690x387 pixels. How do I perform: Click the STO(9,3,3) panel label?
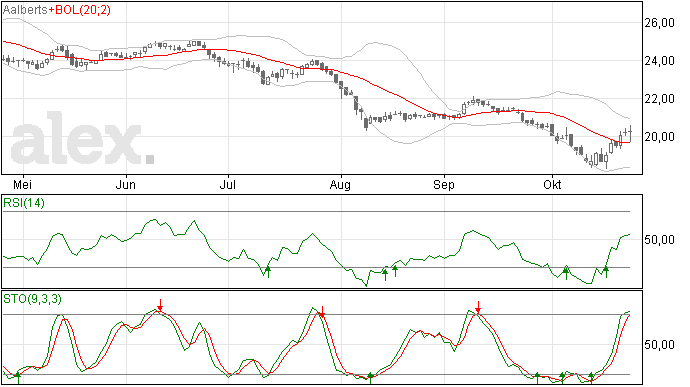pyautogui.click(x=32, y=299)
